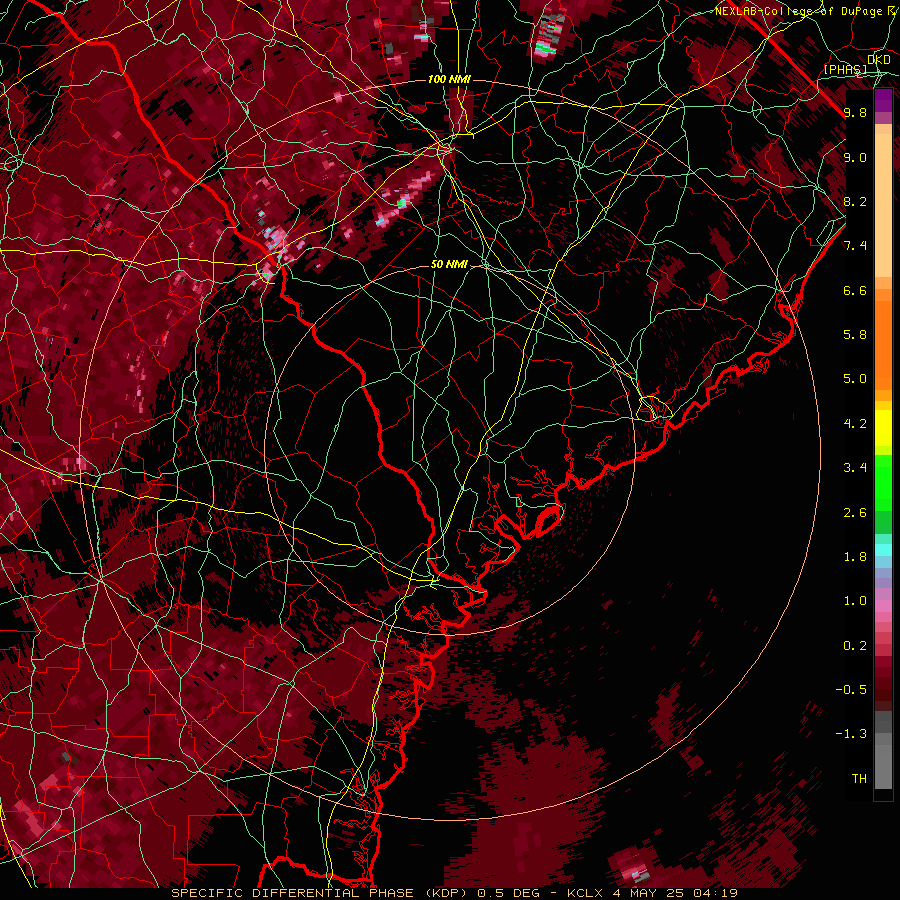The height and width of the screenshot is (900, 900).
Task: Click the 5.0 value on the scale
Action: click(x=855, y=379)
